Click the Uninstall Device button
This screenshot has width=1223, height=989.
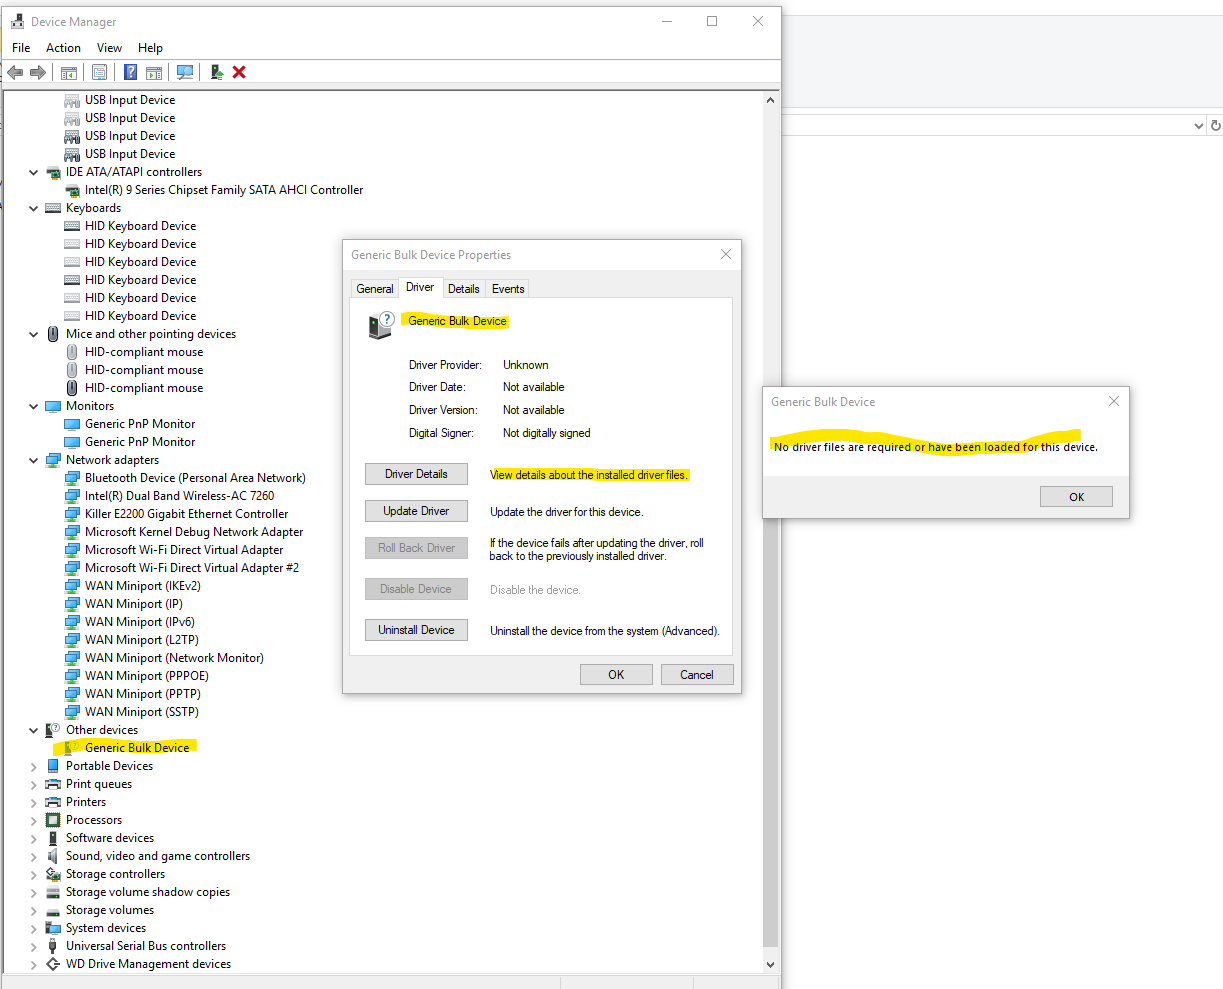[x=416, y=630]
